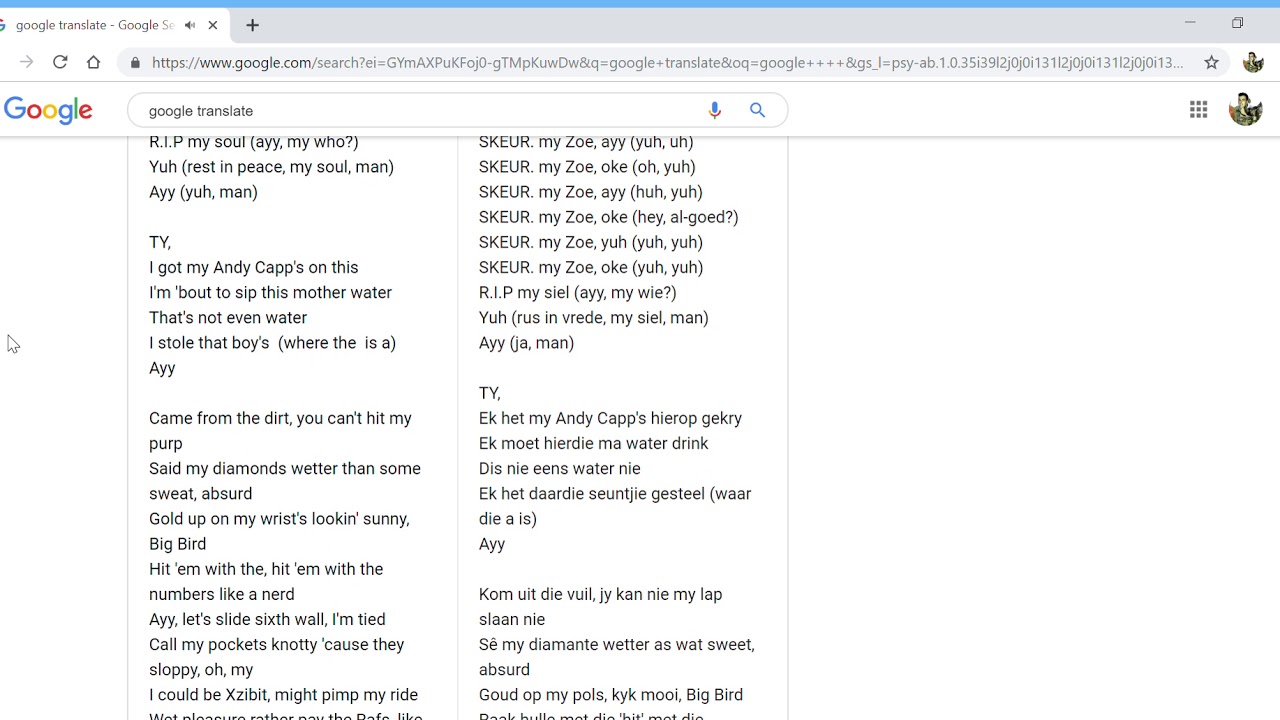
Task: Open the Google apps grid
Action: [x=1198, y=109]
